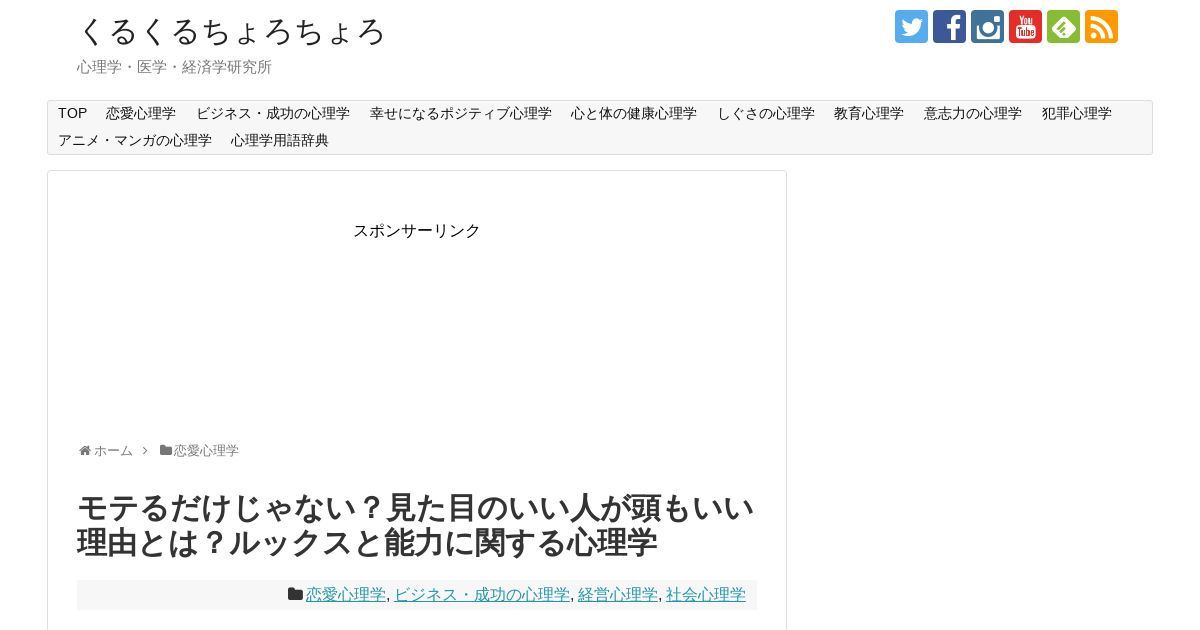Open ビジネス・成功の心理学 menu item

(x=273, y=114)
